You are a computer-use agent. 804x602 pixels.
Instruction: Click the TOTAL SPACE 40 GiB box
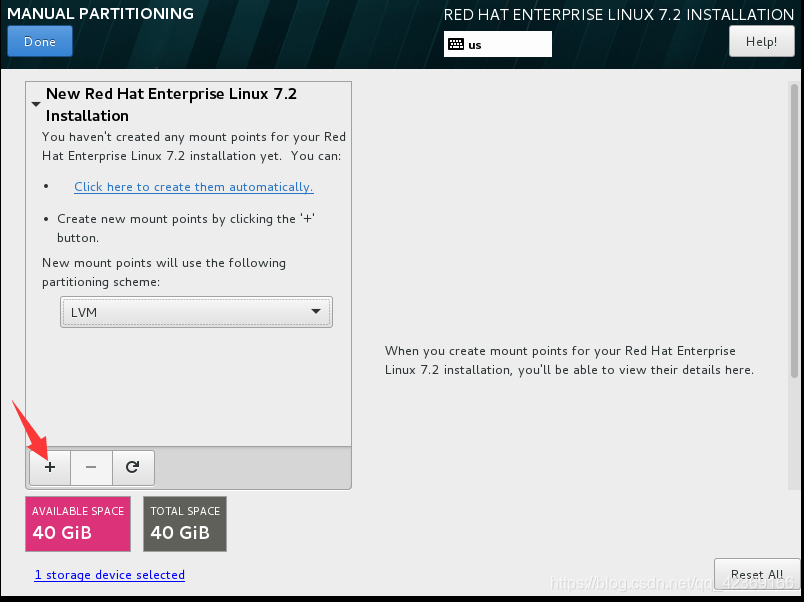tap(185, 524)
